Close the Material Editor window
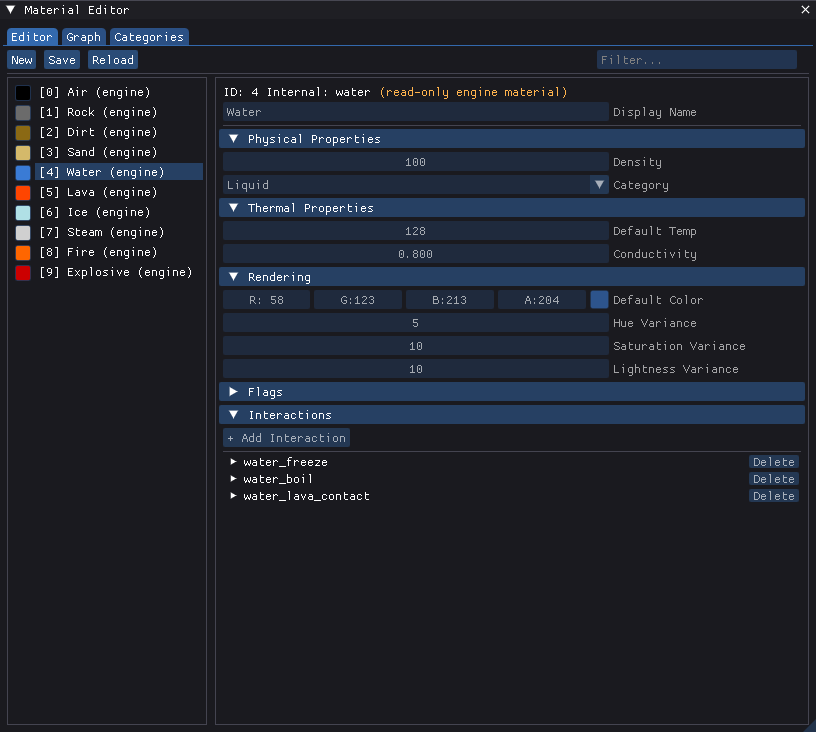This screenshot has height=732, width=816. (x=805, y=10)
